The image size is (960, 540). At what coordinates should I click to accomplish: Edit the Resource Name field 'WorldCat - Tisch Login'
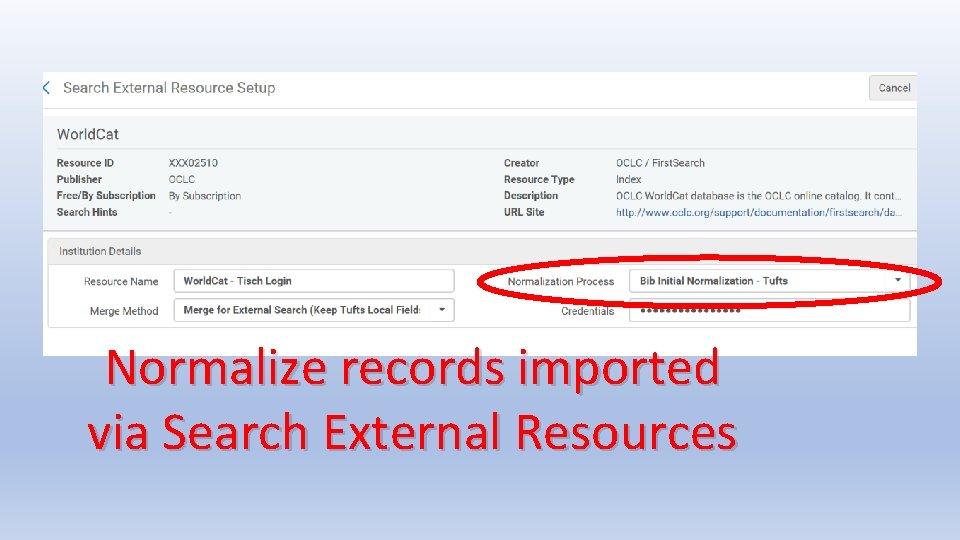pyautogui.click(x=314, y=281)
